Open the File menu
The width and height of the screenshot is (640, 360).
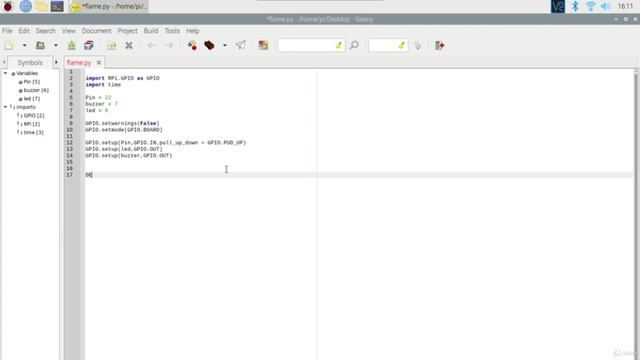pyautogui.click(x=7, y=31)
